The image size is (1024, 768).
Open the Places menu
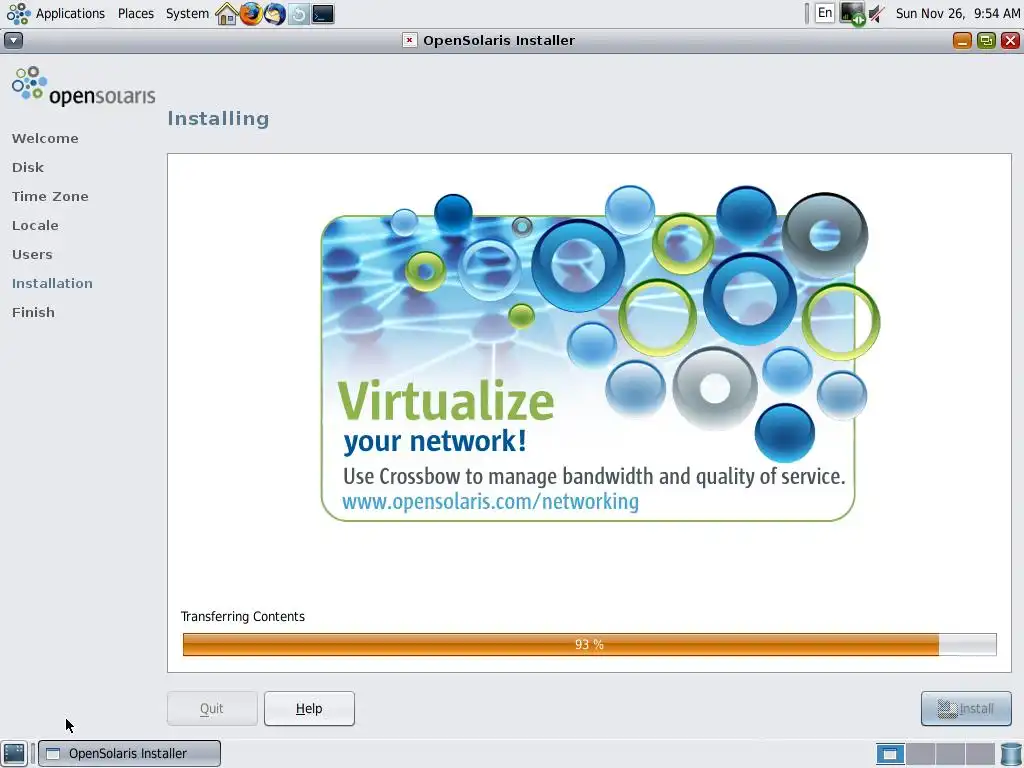[x=136, y=13]
